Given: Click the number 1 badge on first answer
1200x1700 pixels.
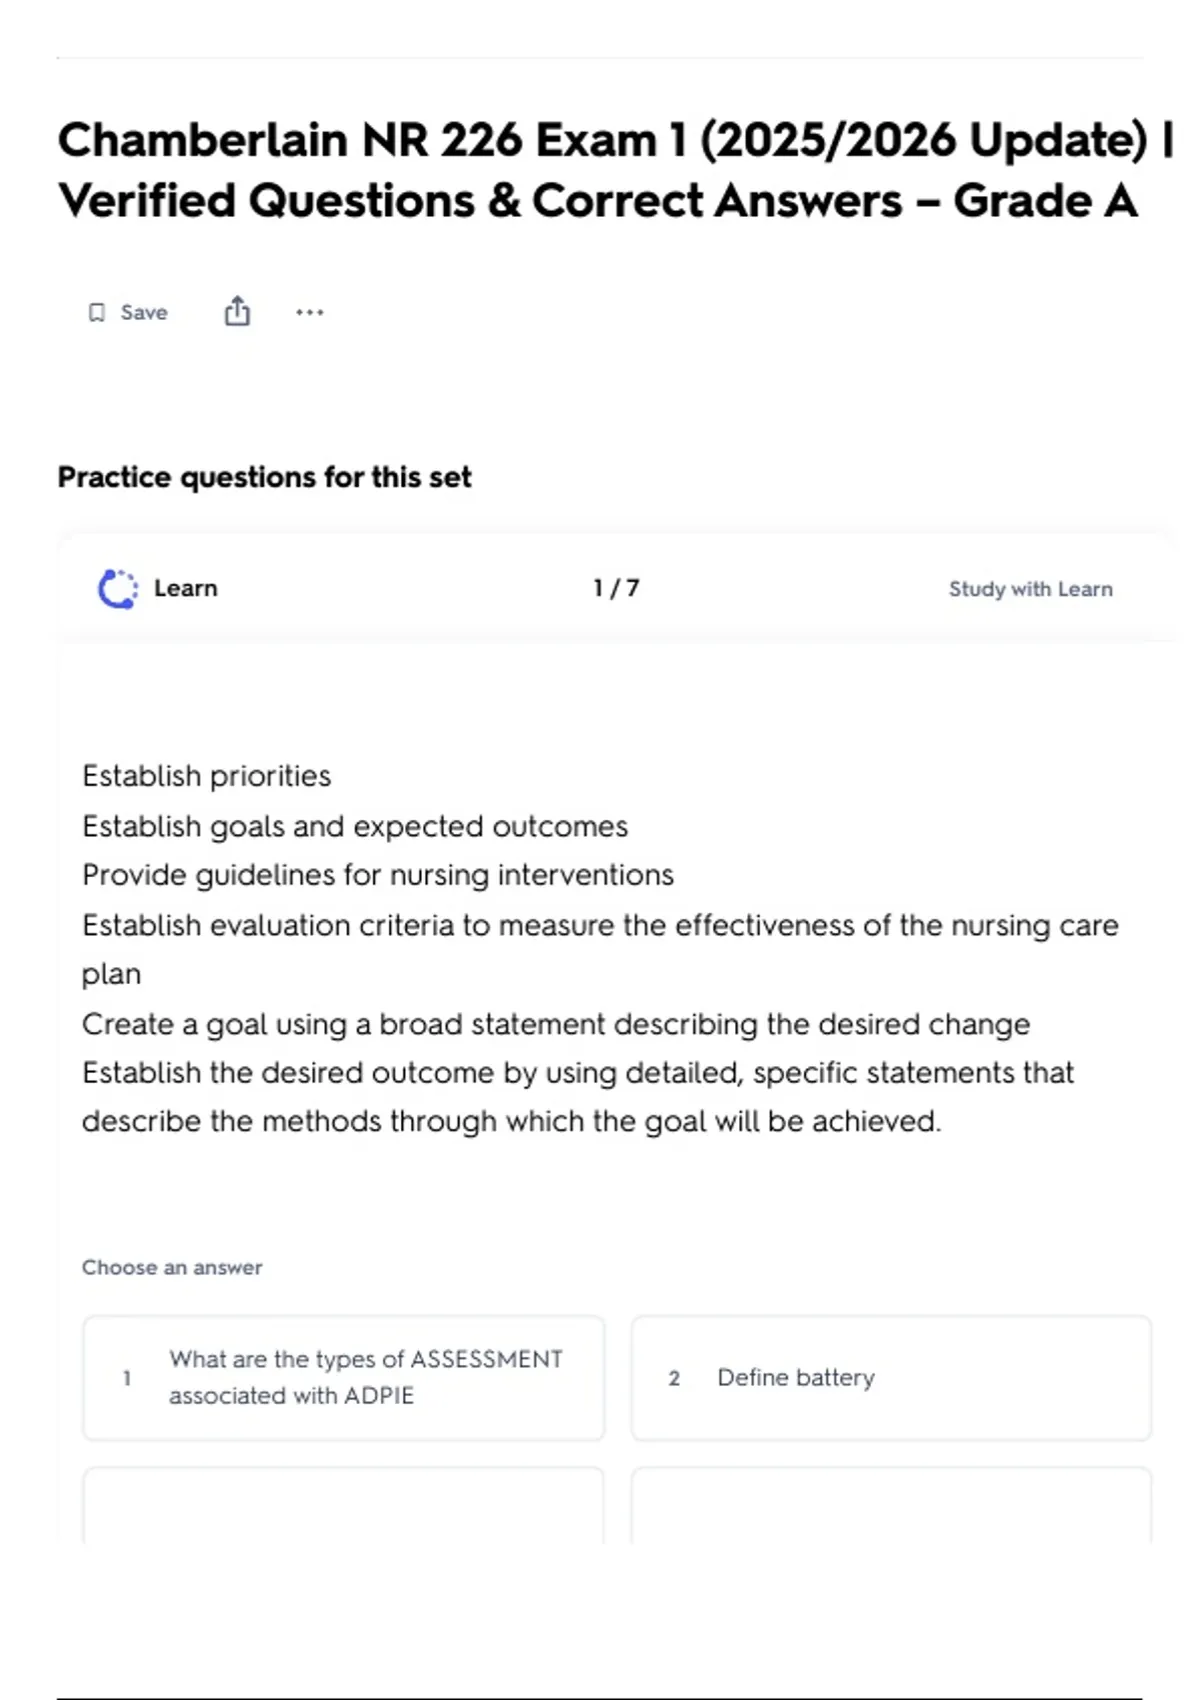Looking at the screenshot, I should point(127,1378).
